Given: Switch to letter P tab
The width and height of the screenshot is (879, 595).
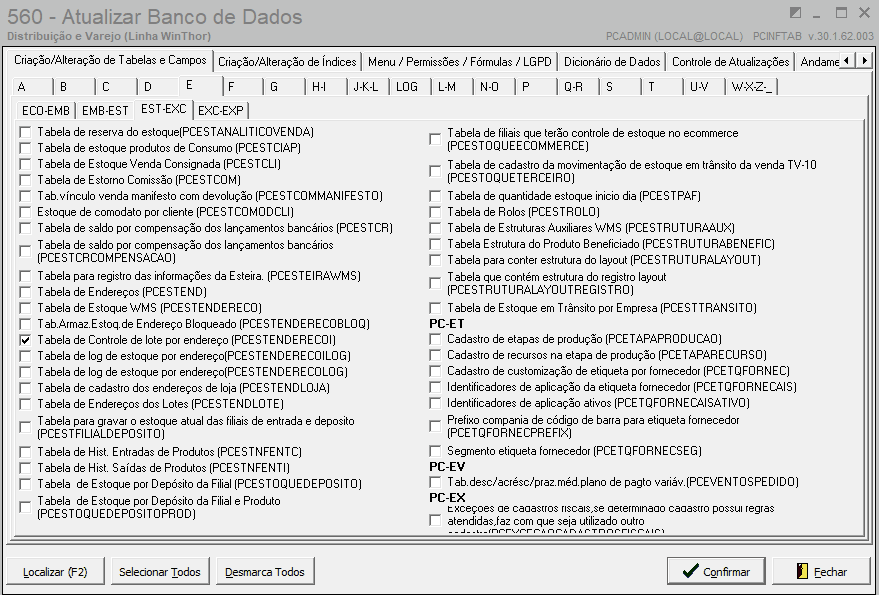Looking at the screenshot, I should point(536,87).
